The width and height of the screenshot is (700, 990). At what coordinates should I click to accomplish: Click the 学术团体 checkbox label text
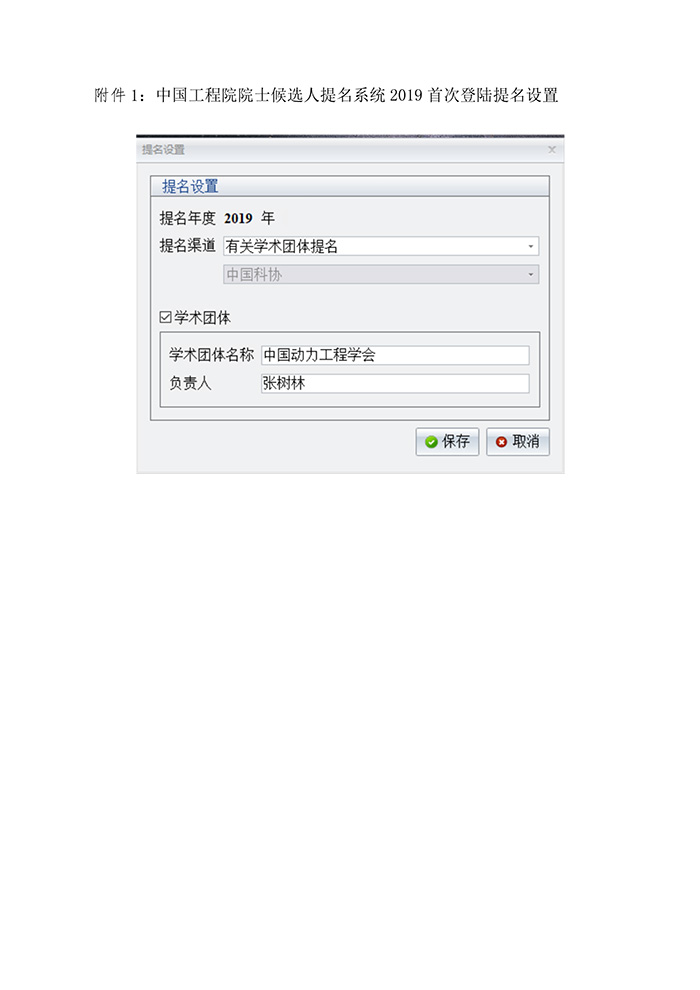coord(203,318)
